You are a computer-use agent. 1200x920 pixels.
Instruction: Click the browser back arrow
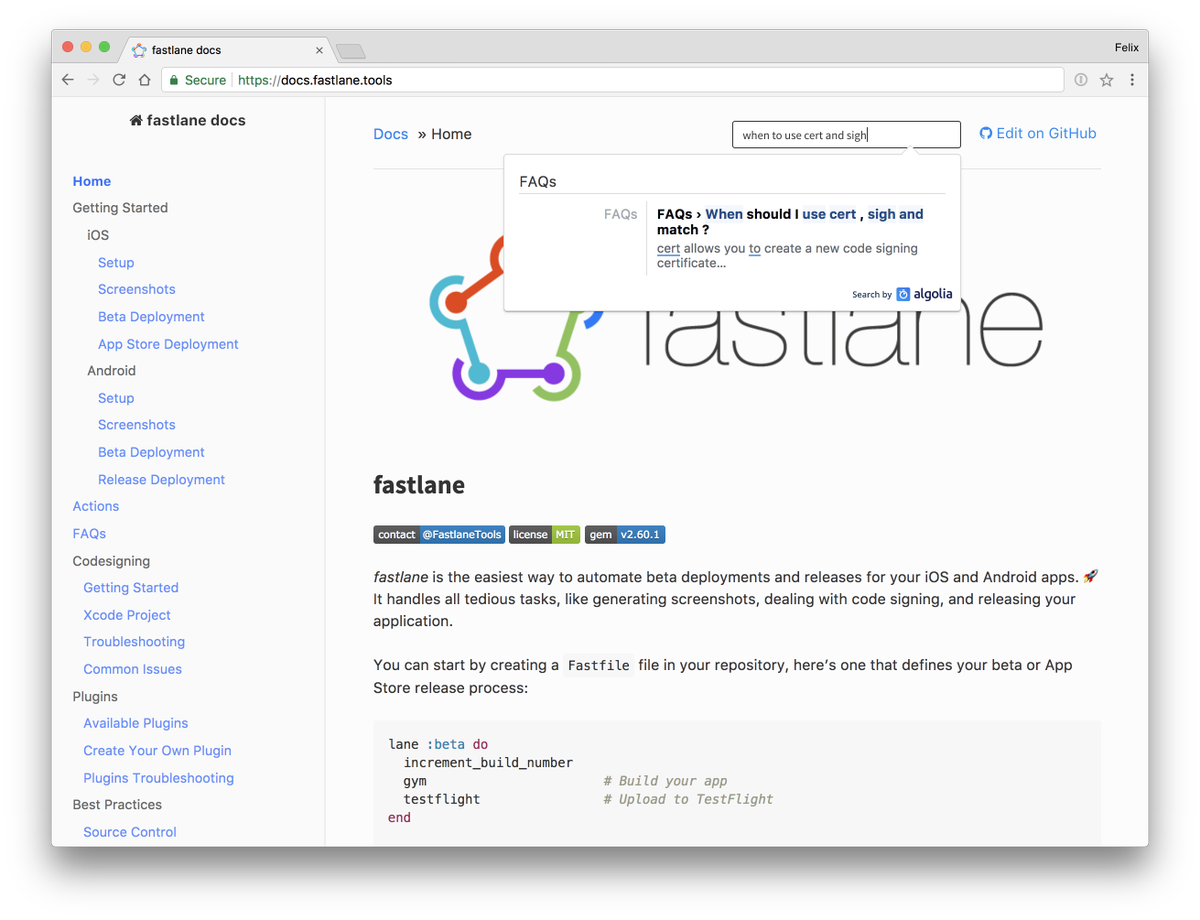(x=68, y=80)
